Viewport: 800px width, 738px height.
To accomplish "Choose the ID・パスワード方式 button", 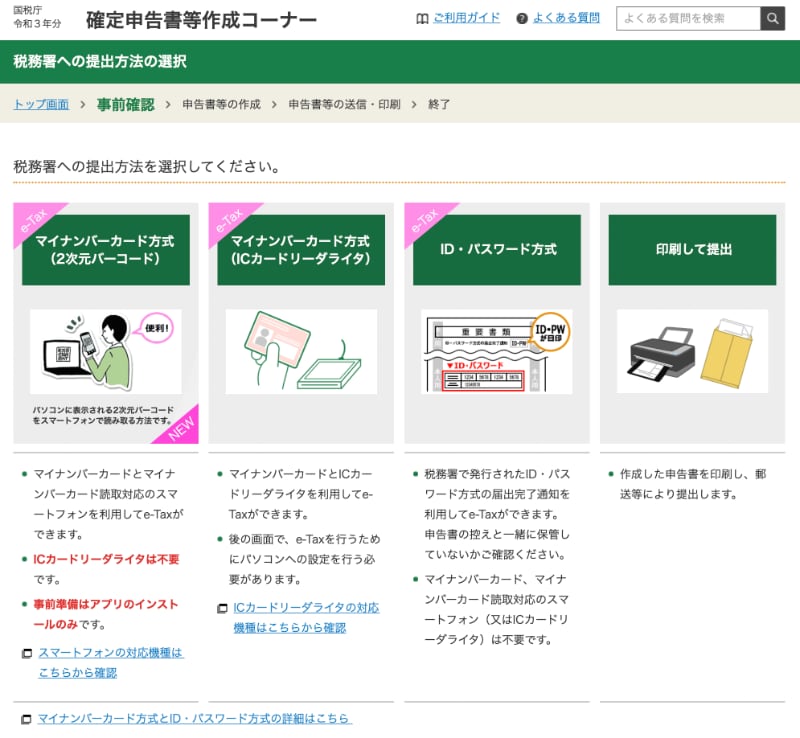I will [497, 250].
